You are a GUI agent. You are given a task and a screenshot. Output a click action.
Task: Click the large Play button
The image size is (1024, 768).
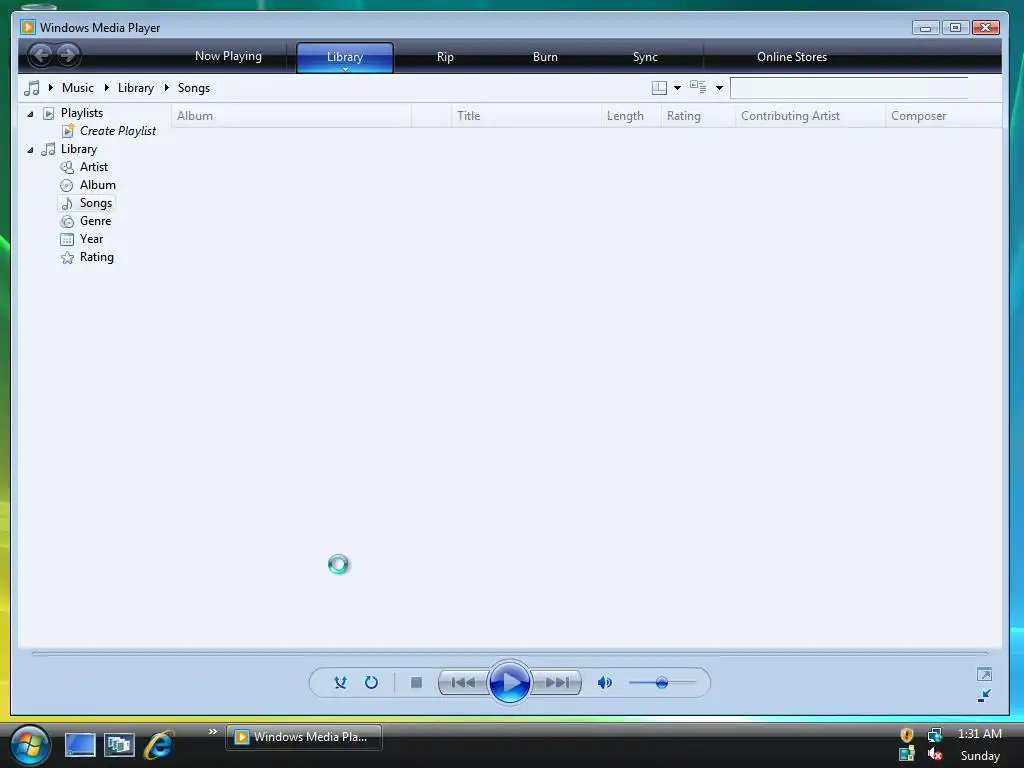pyautogui.click(x=509, y=682)
